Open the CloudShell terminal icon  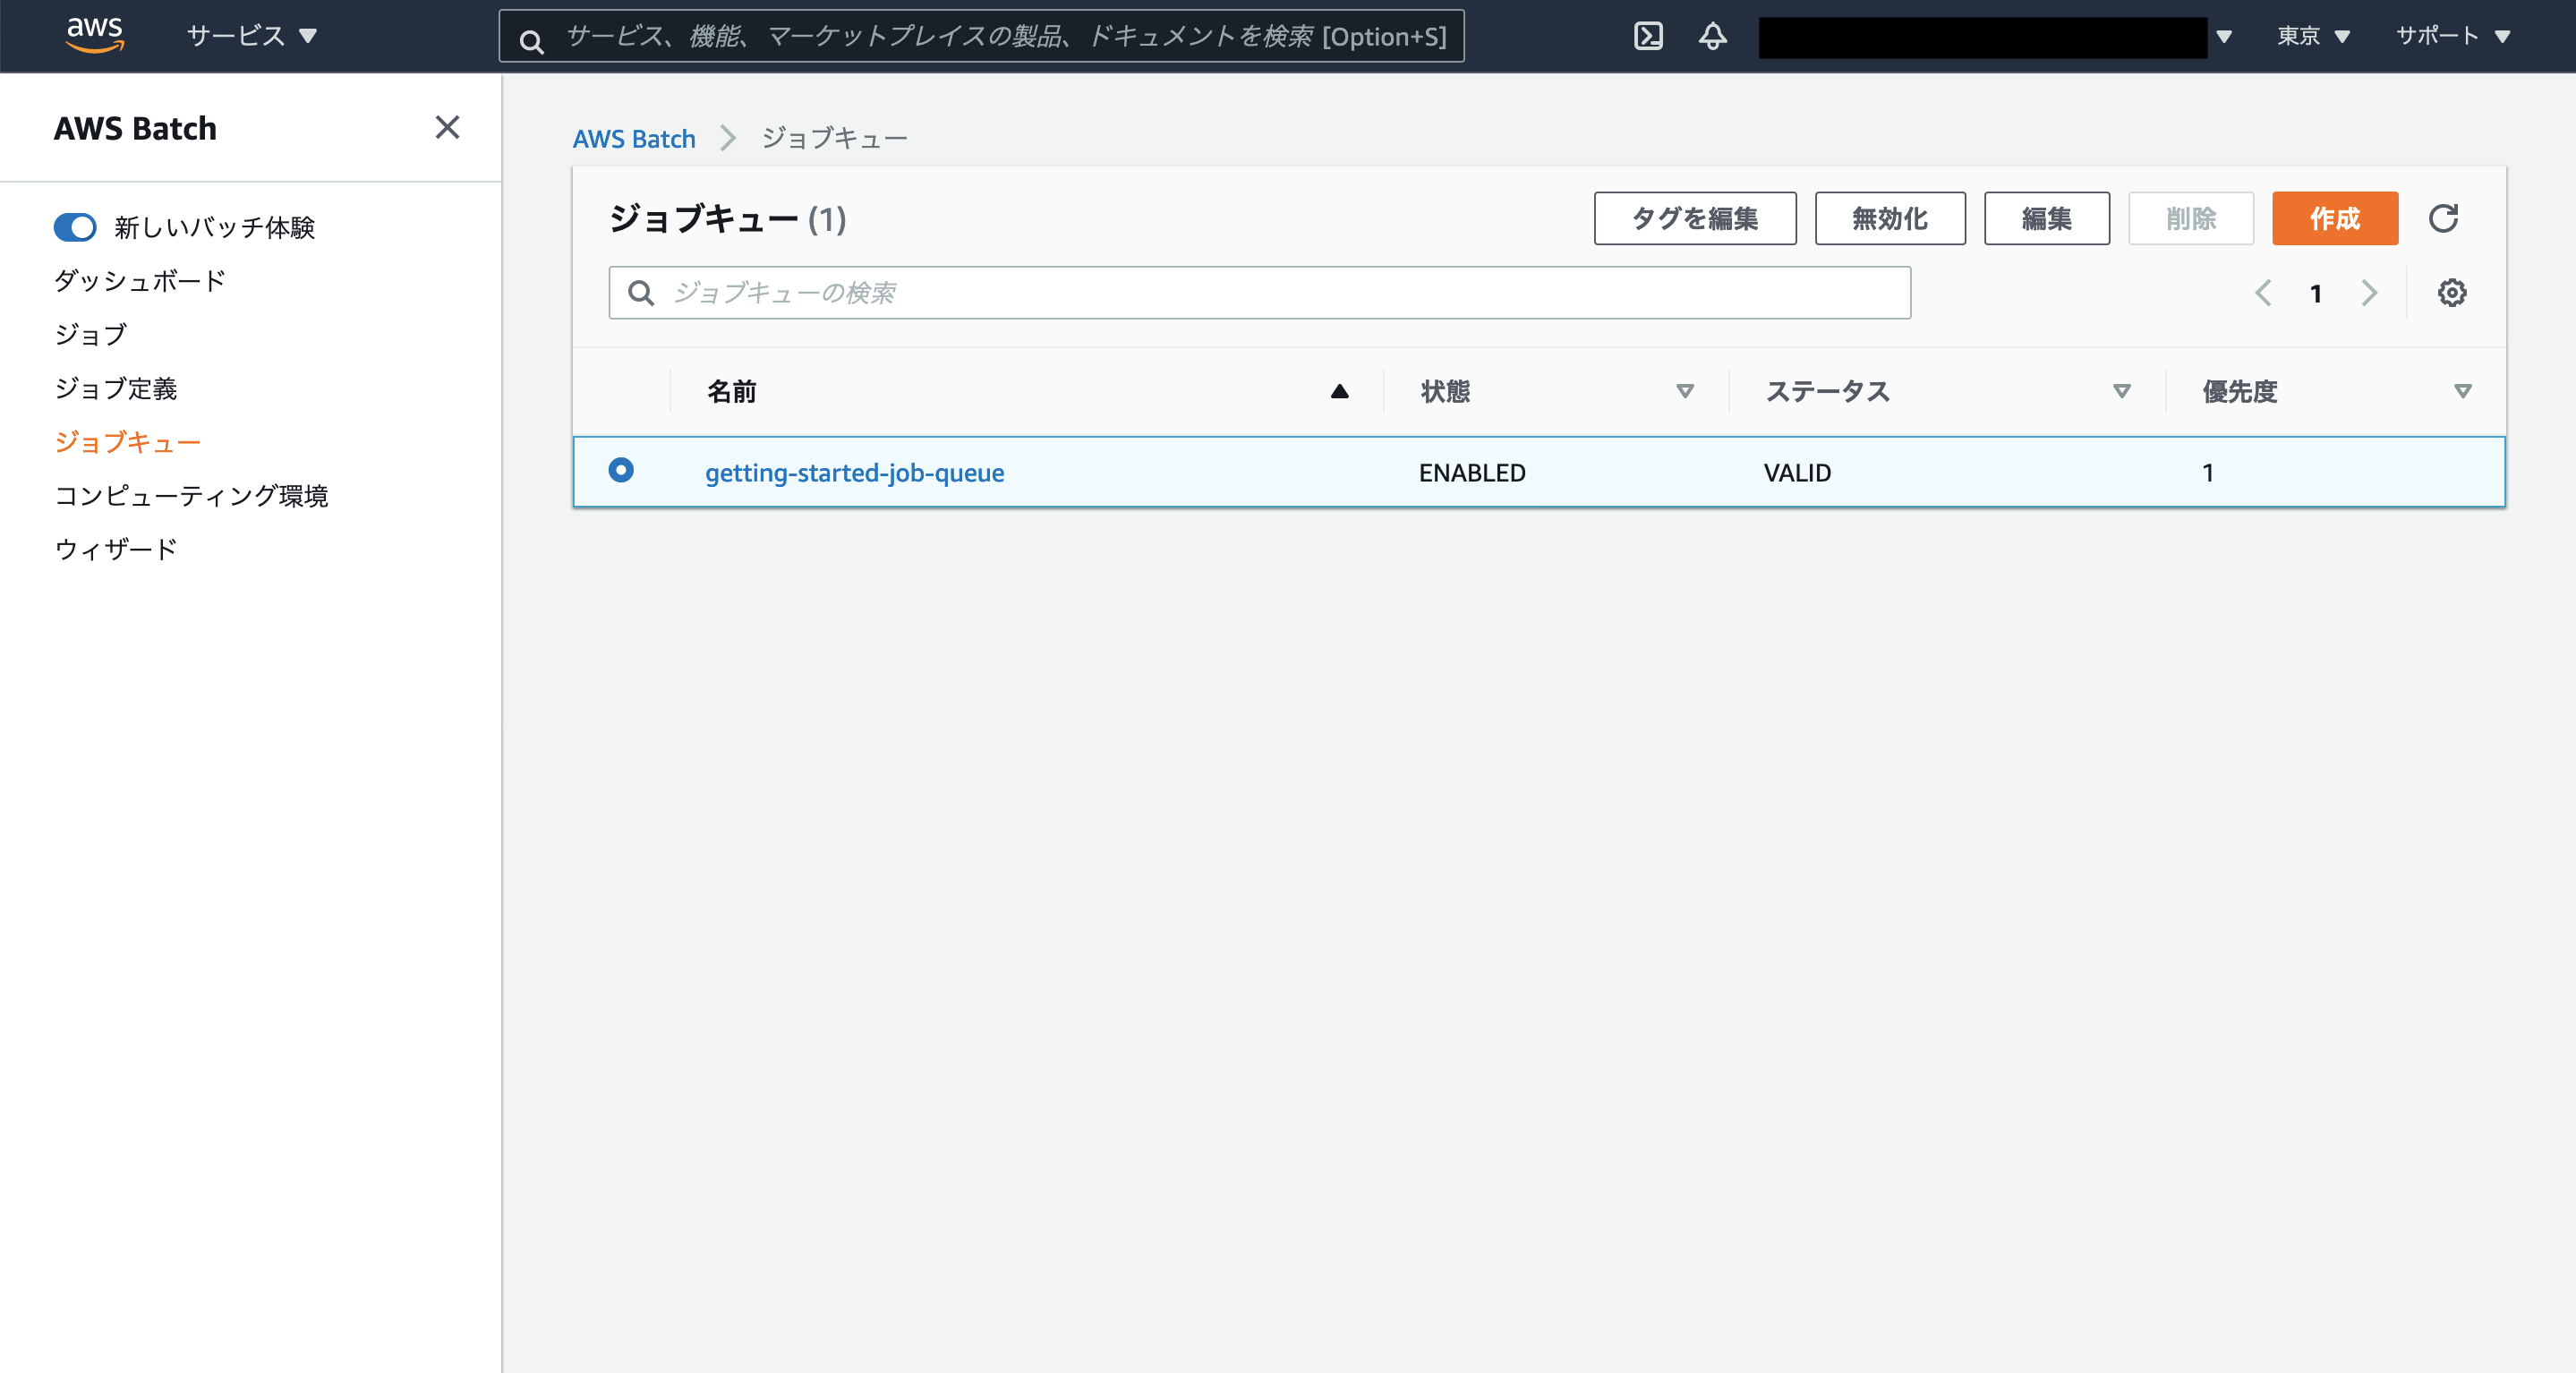(1648, 36)
